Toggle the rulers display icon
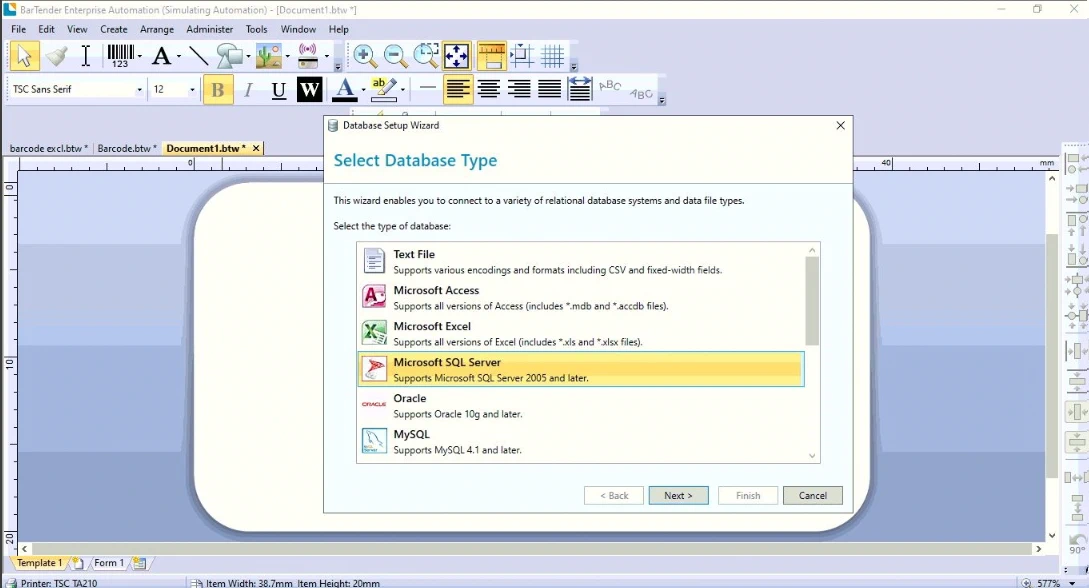The image size is (1089, 588). point(491,56)
